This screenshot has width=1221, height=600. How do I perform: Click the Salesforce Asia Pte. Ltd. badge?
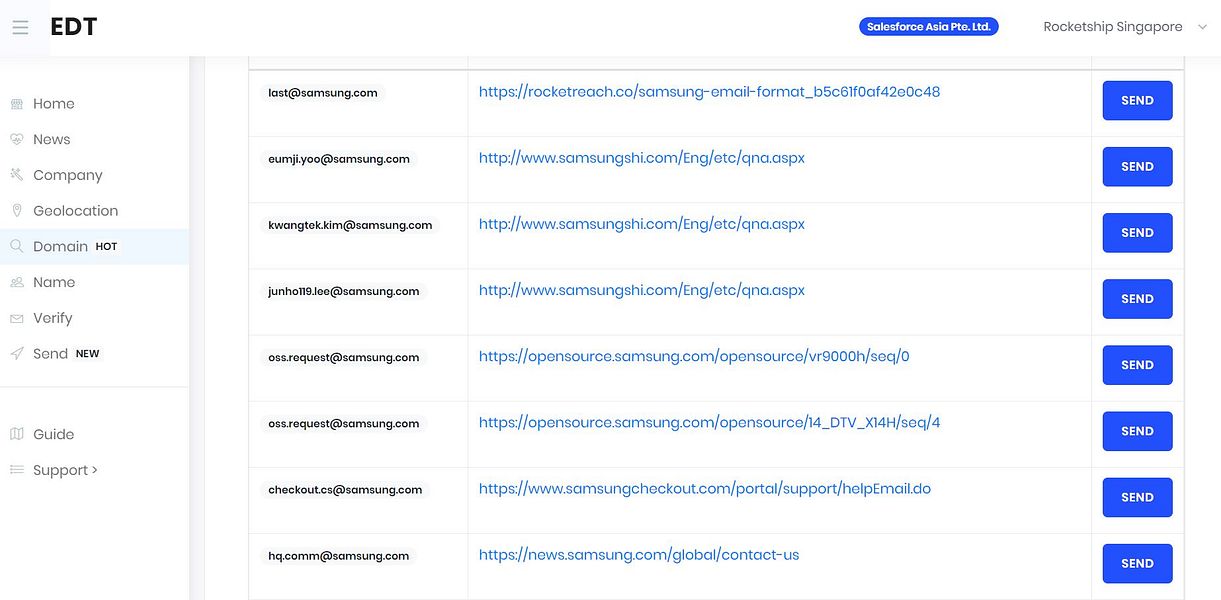click(x=928, y=27)
